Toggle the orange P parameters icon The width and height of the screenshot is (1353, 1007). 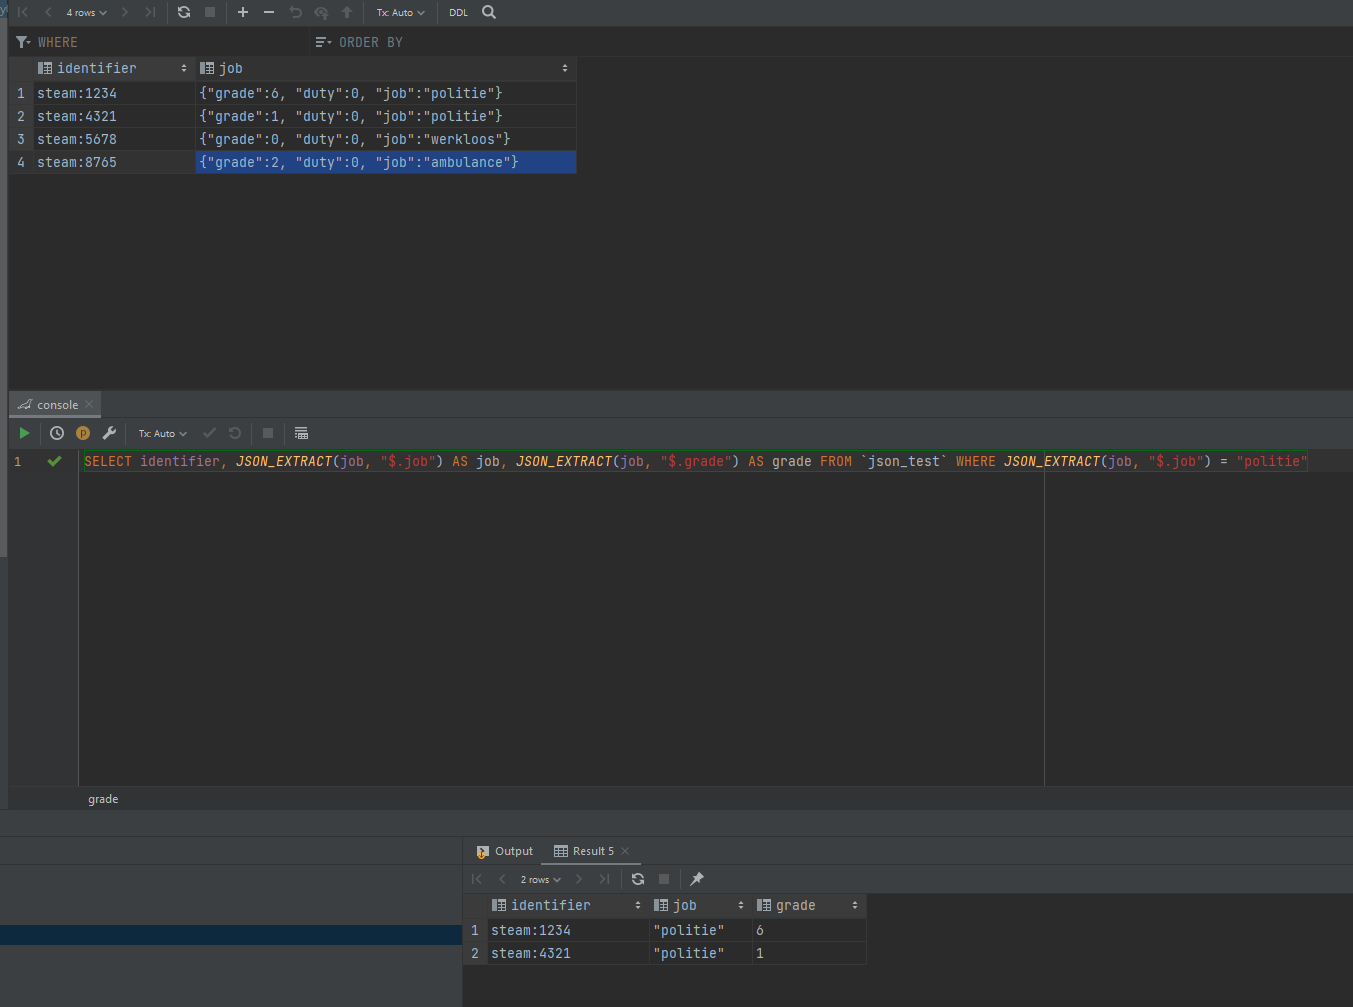click(83, 433)
